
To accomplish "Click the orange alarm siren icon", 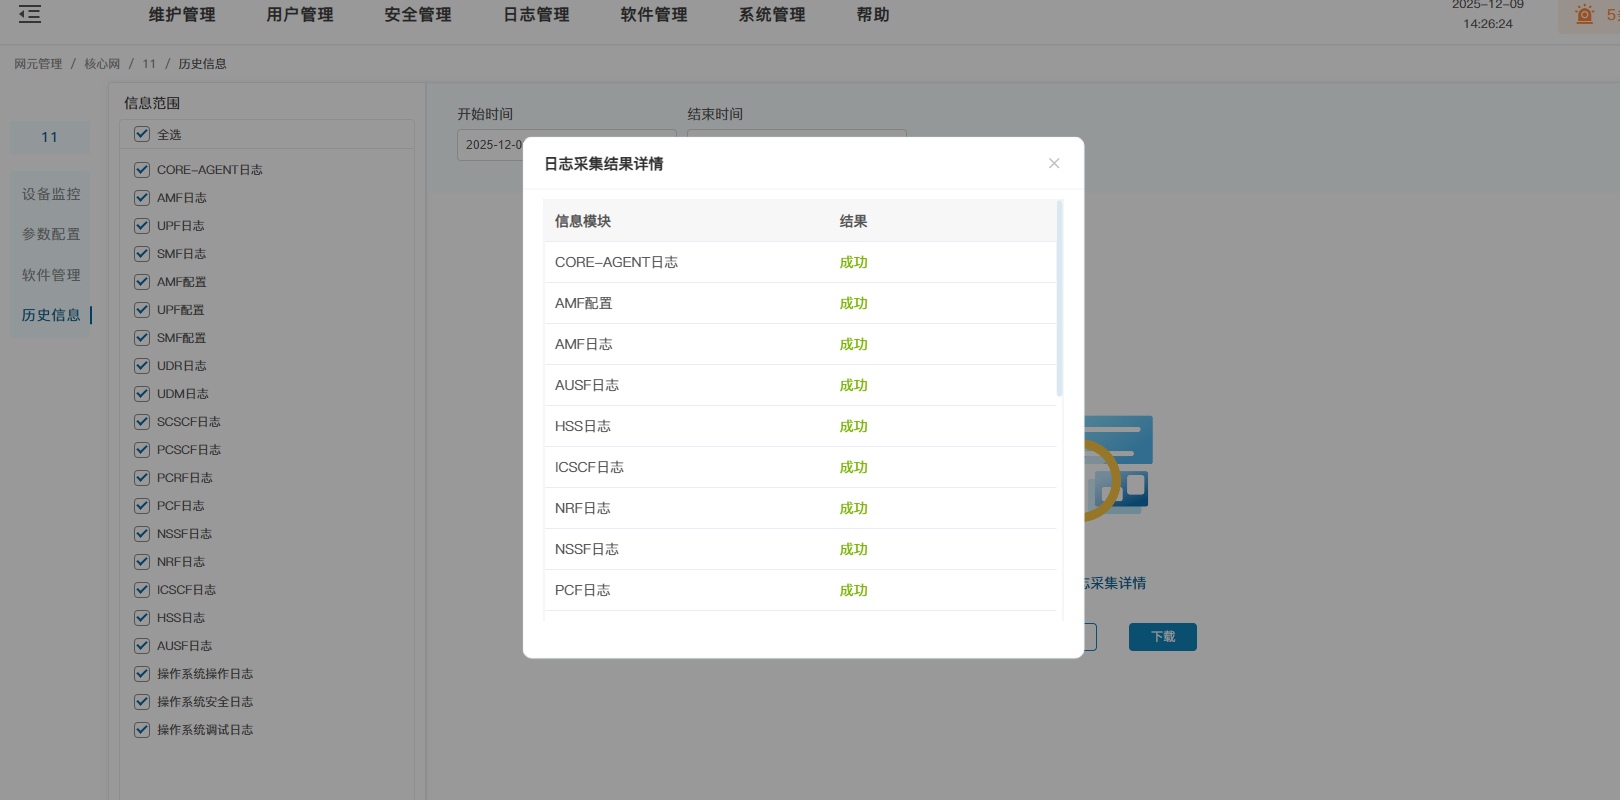I will point(1584,15).
